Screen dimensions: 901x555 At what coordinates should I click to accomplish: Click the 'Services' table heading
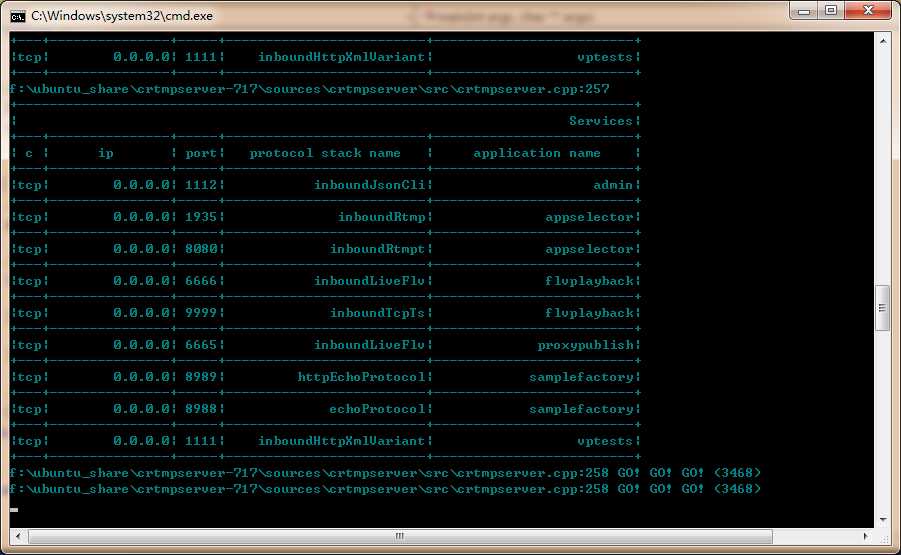point(600,121)
